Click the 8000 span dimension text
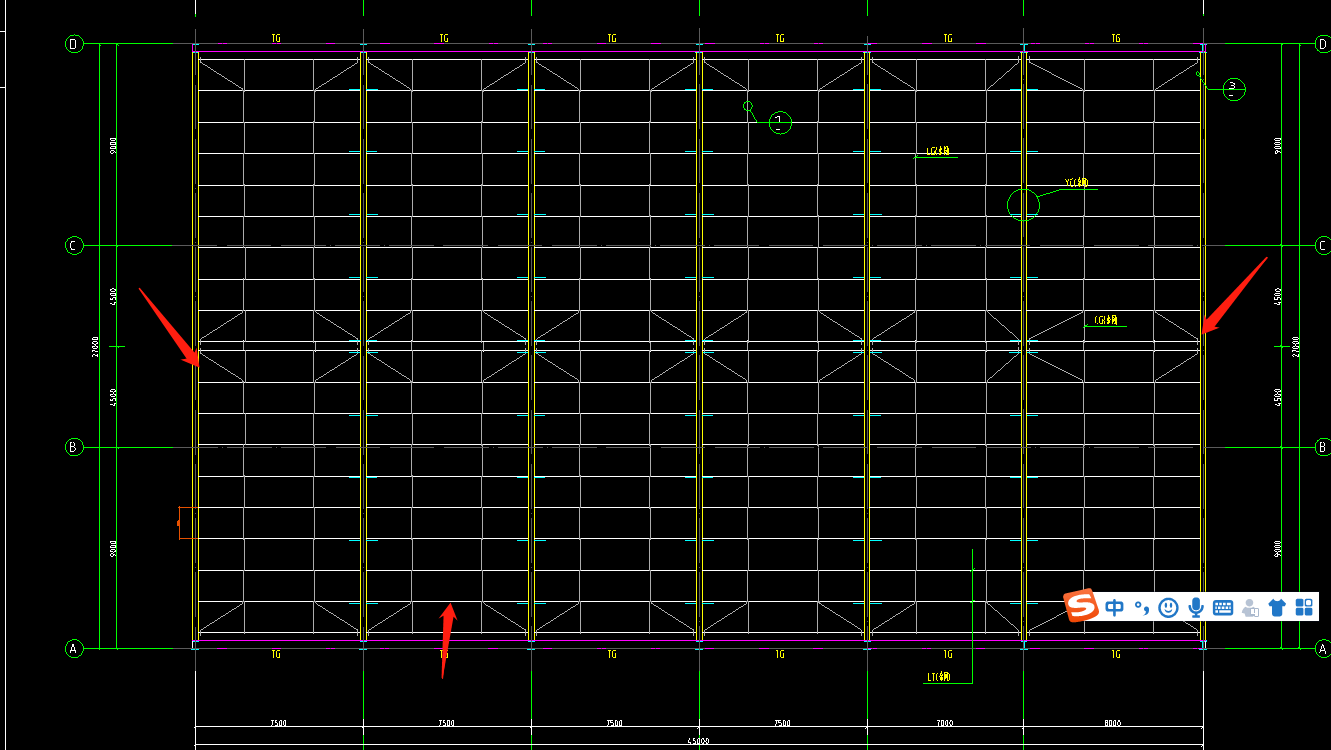 (1113, 723)
